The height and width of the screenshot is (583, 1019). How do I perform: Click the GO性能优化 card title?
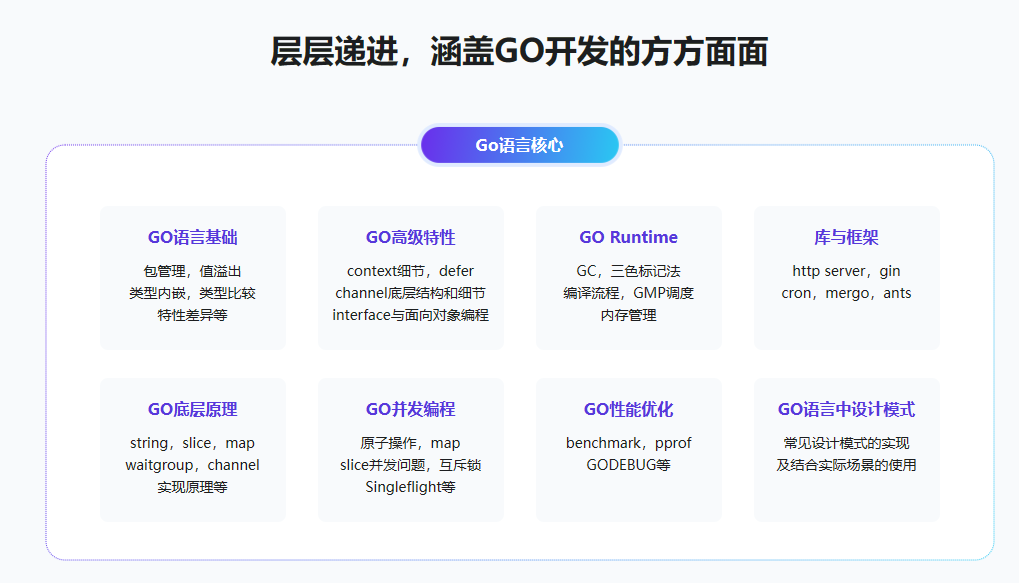point(628,409)
